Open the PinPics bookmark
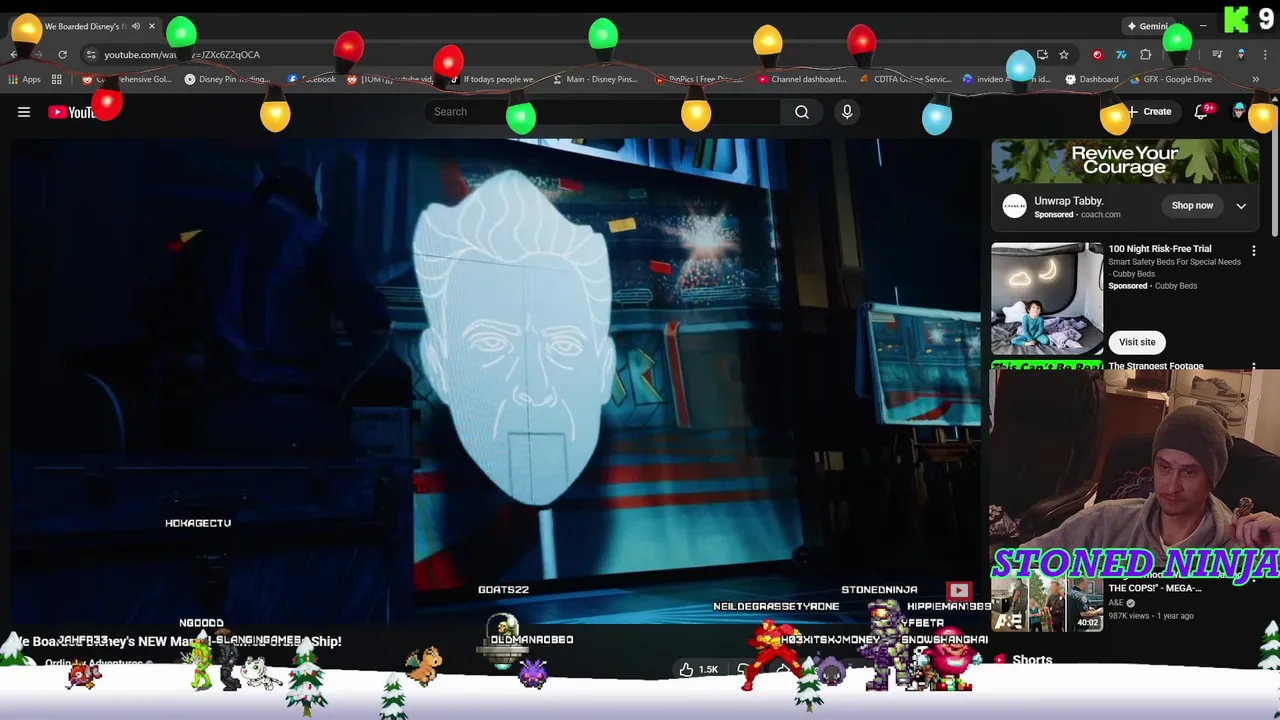Image resolution: width=1280 pixels, height=720 pixels. pyautogui.click(x=697, y=79)
